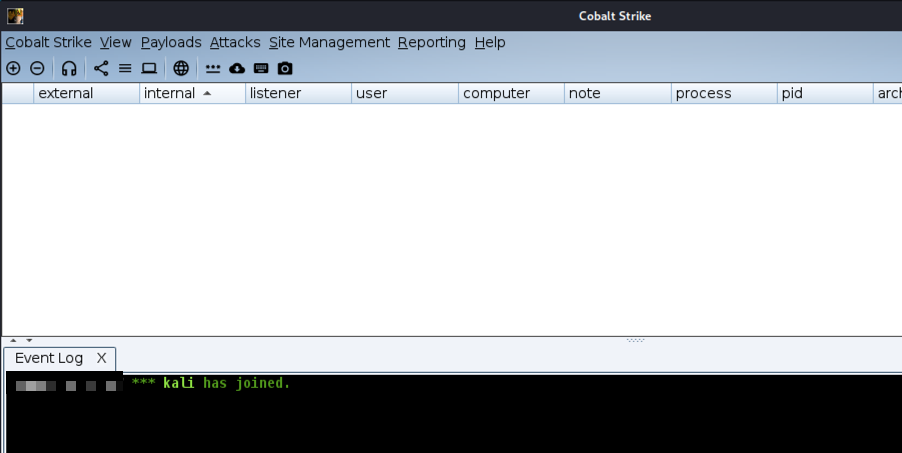Open the Payloads menu
The image size is (902, 453).
[171, 43]
